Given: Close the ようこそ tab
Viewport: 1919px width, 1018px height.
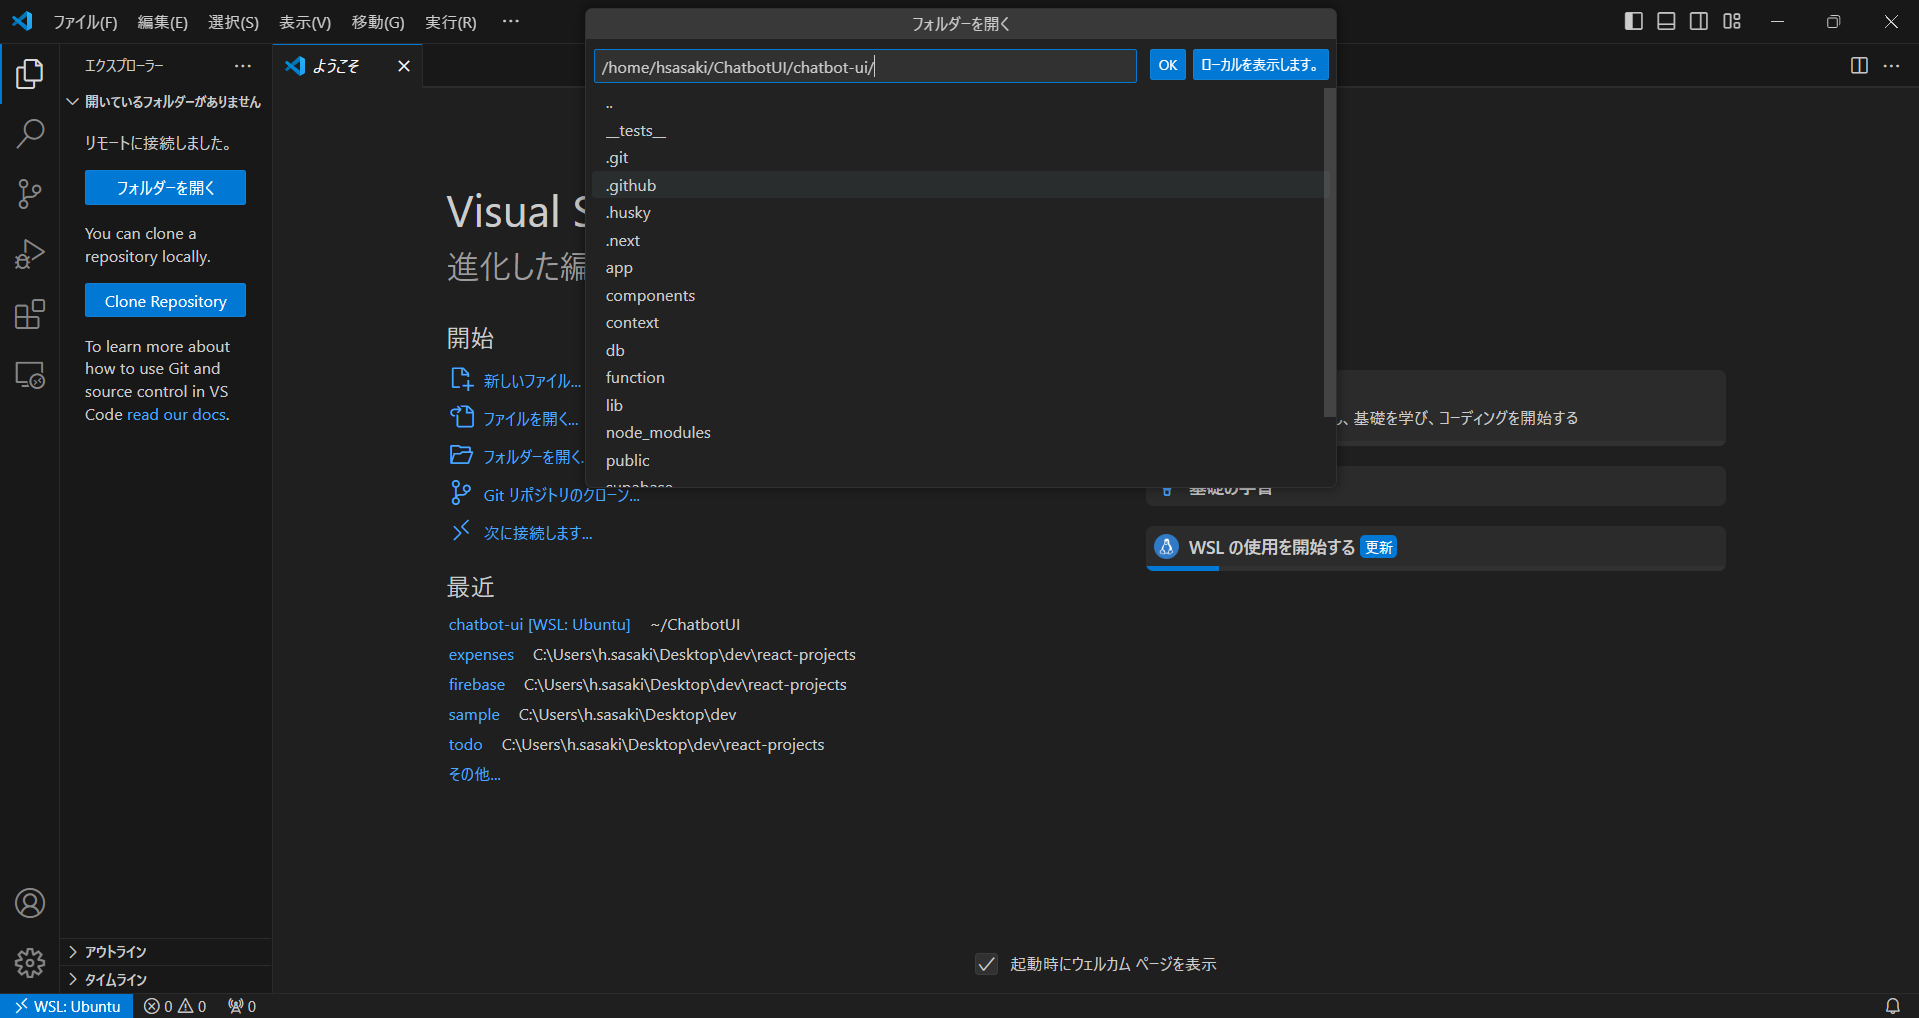Looking at the screenshot, I should point(404,66).
